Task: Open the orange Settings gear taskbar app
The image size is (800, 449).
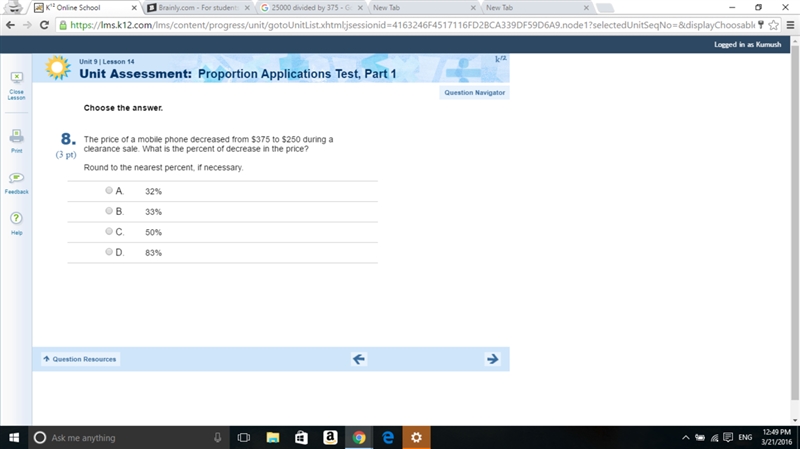Action: pyautogui.click(x=416, y=438)
